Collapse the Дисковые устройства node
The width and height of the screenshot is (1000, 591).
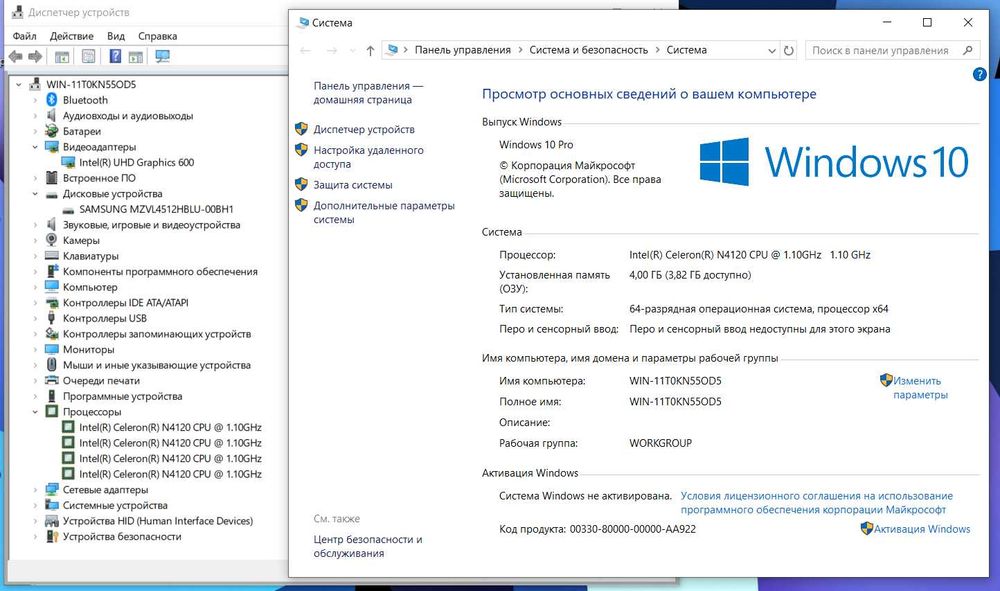coord(35,194)
